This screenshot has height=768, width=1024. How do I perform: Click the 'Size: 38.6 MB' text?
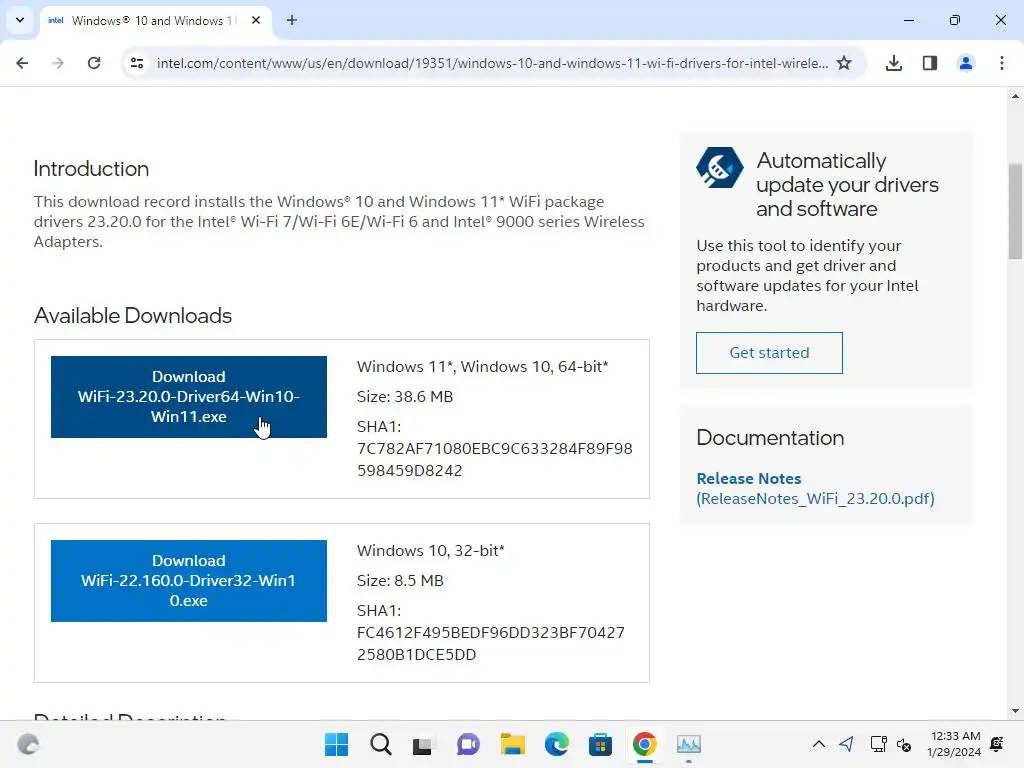[x=405, y=396]
